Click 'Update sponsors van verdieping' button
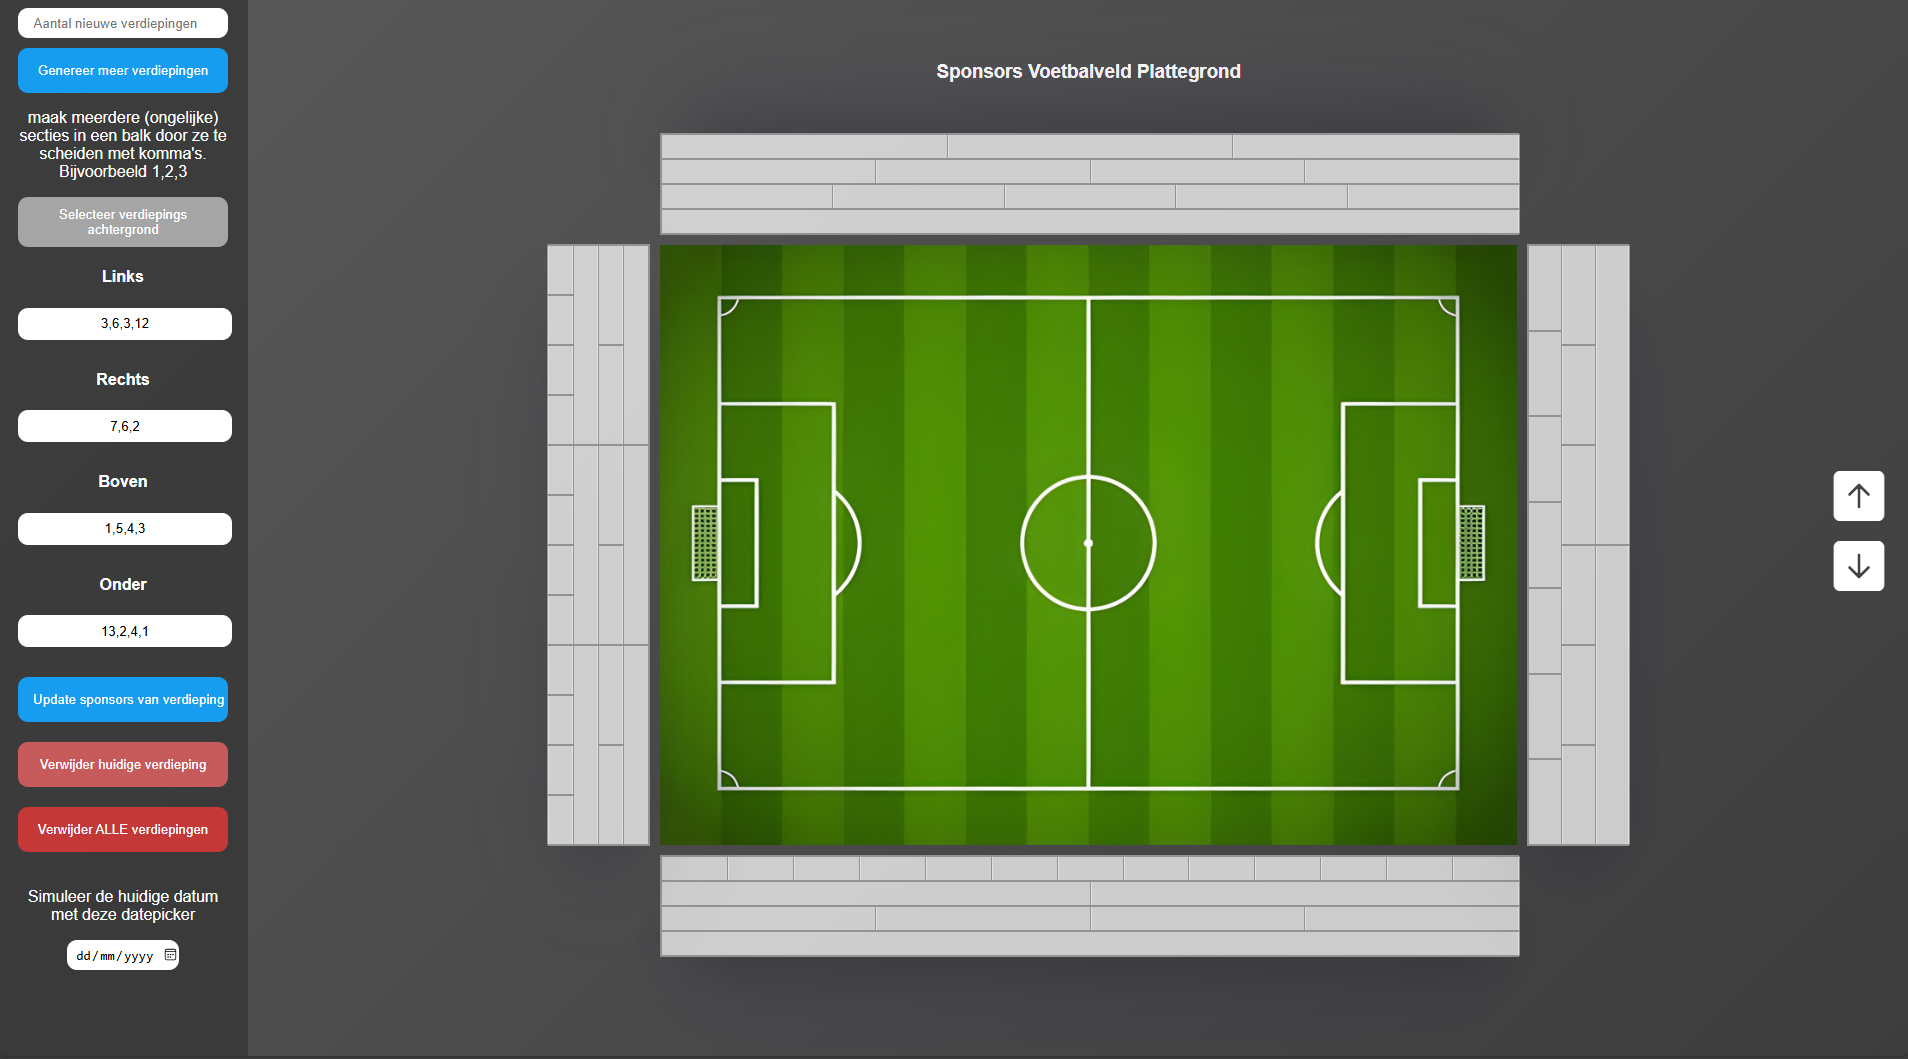1908x1059 pixels. point(123,700)
